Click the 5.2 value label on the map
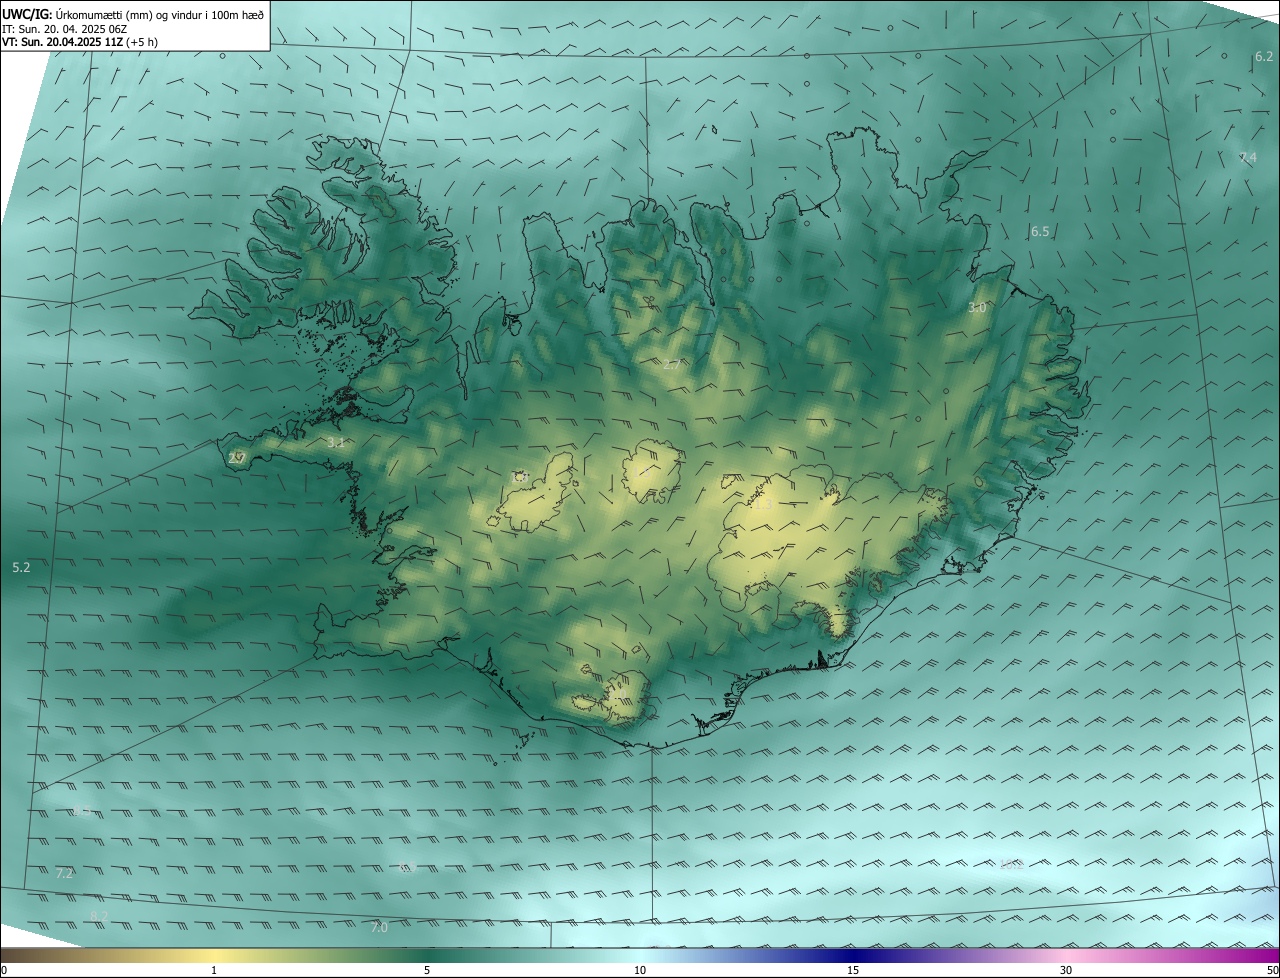This screenshot has height=978, width=1280. coord(21,567)
